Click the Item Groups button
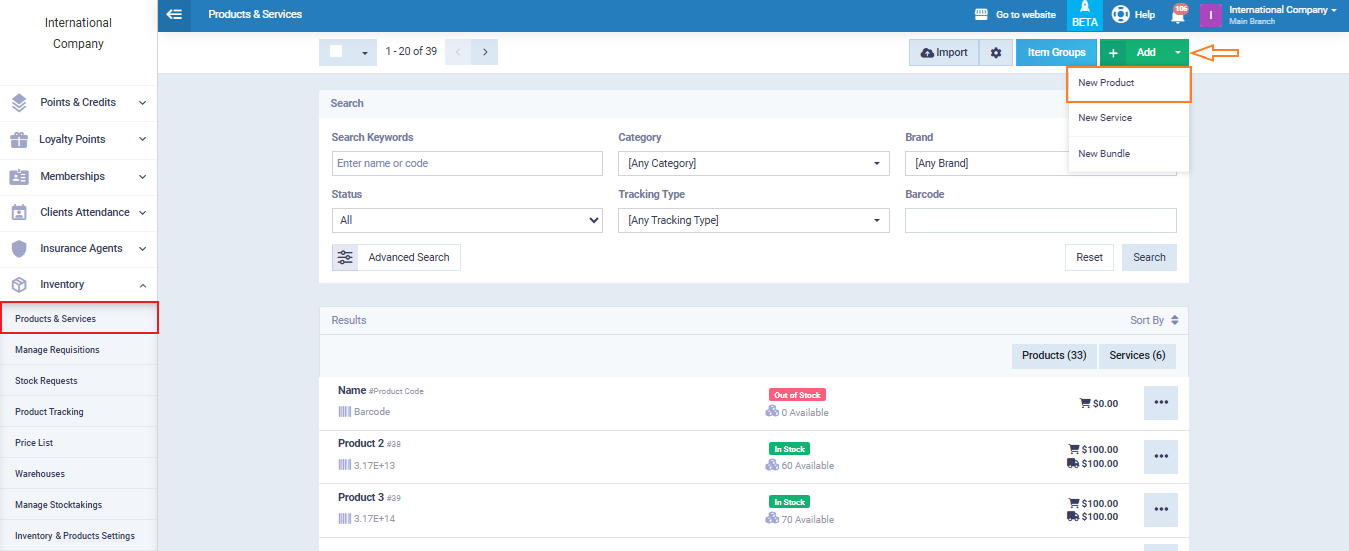Image resolution: width=1349 pixels, height=551 pixels. (1056, 53)
